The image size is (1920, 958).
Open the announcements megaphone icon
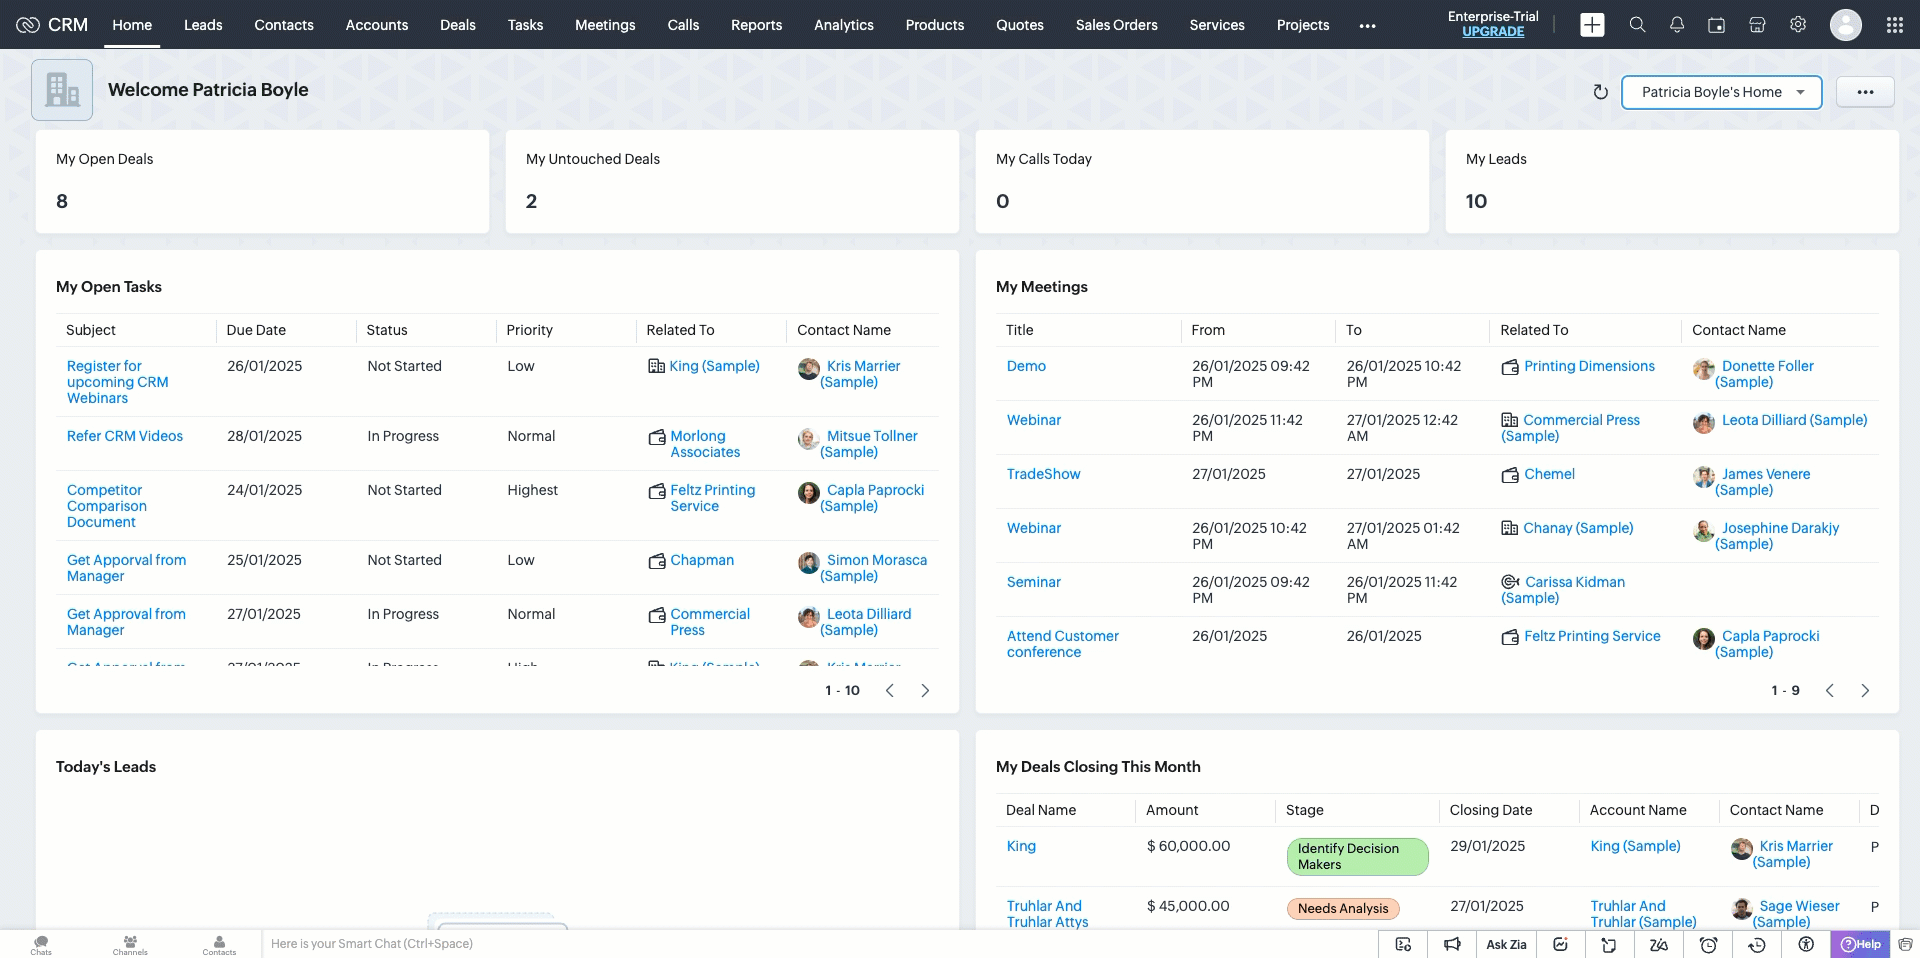[1452, 944]
